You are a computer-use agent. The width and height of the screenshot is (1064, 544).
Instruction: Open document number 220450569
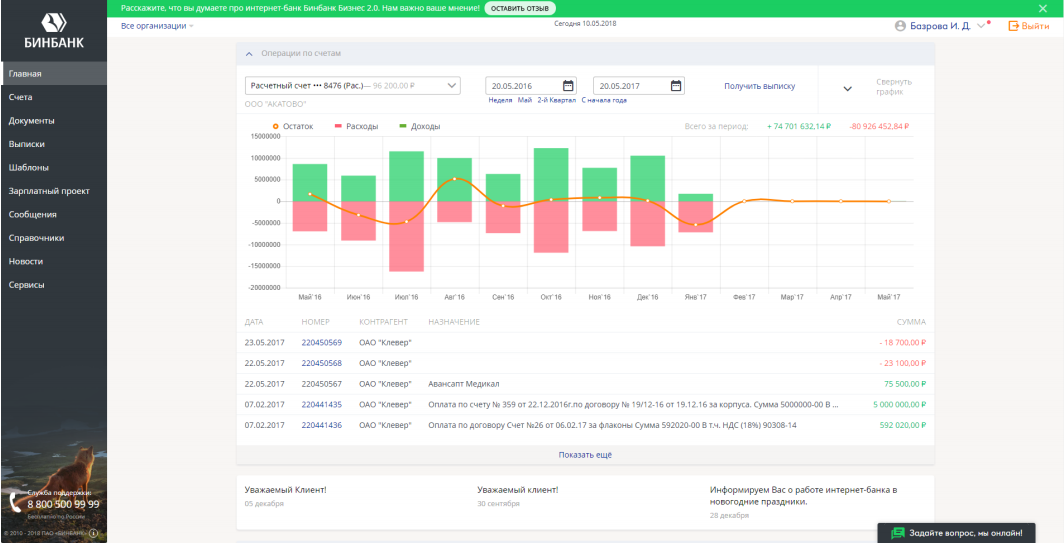pos(322,343)
